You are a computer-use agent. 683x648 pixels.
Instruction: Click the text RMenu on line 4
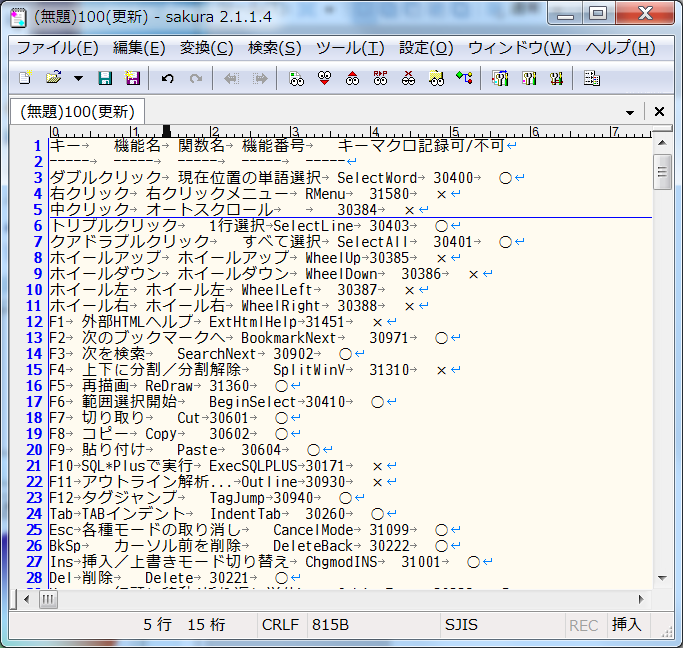(325, 194)
